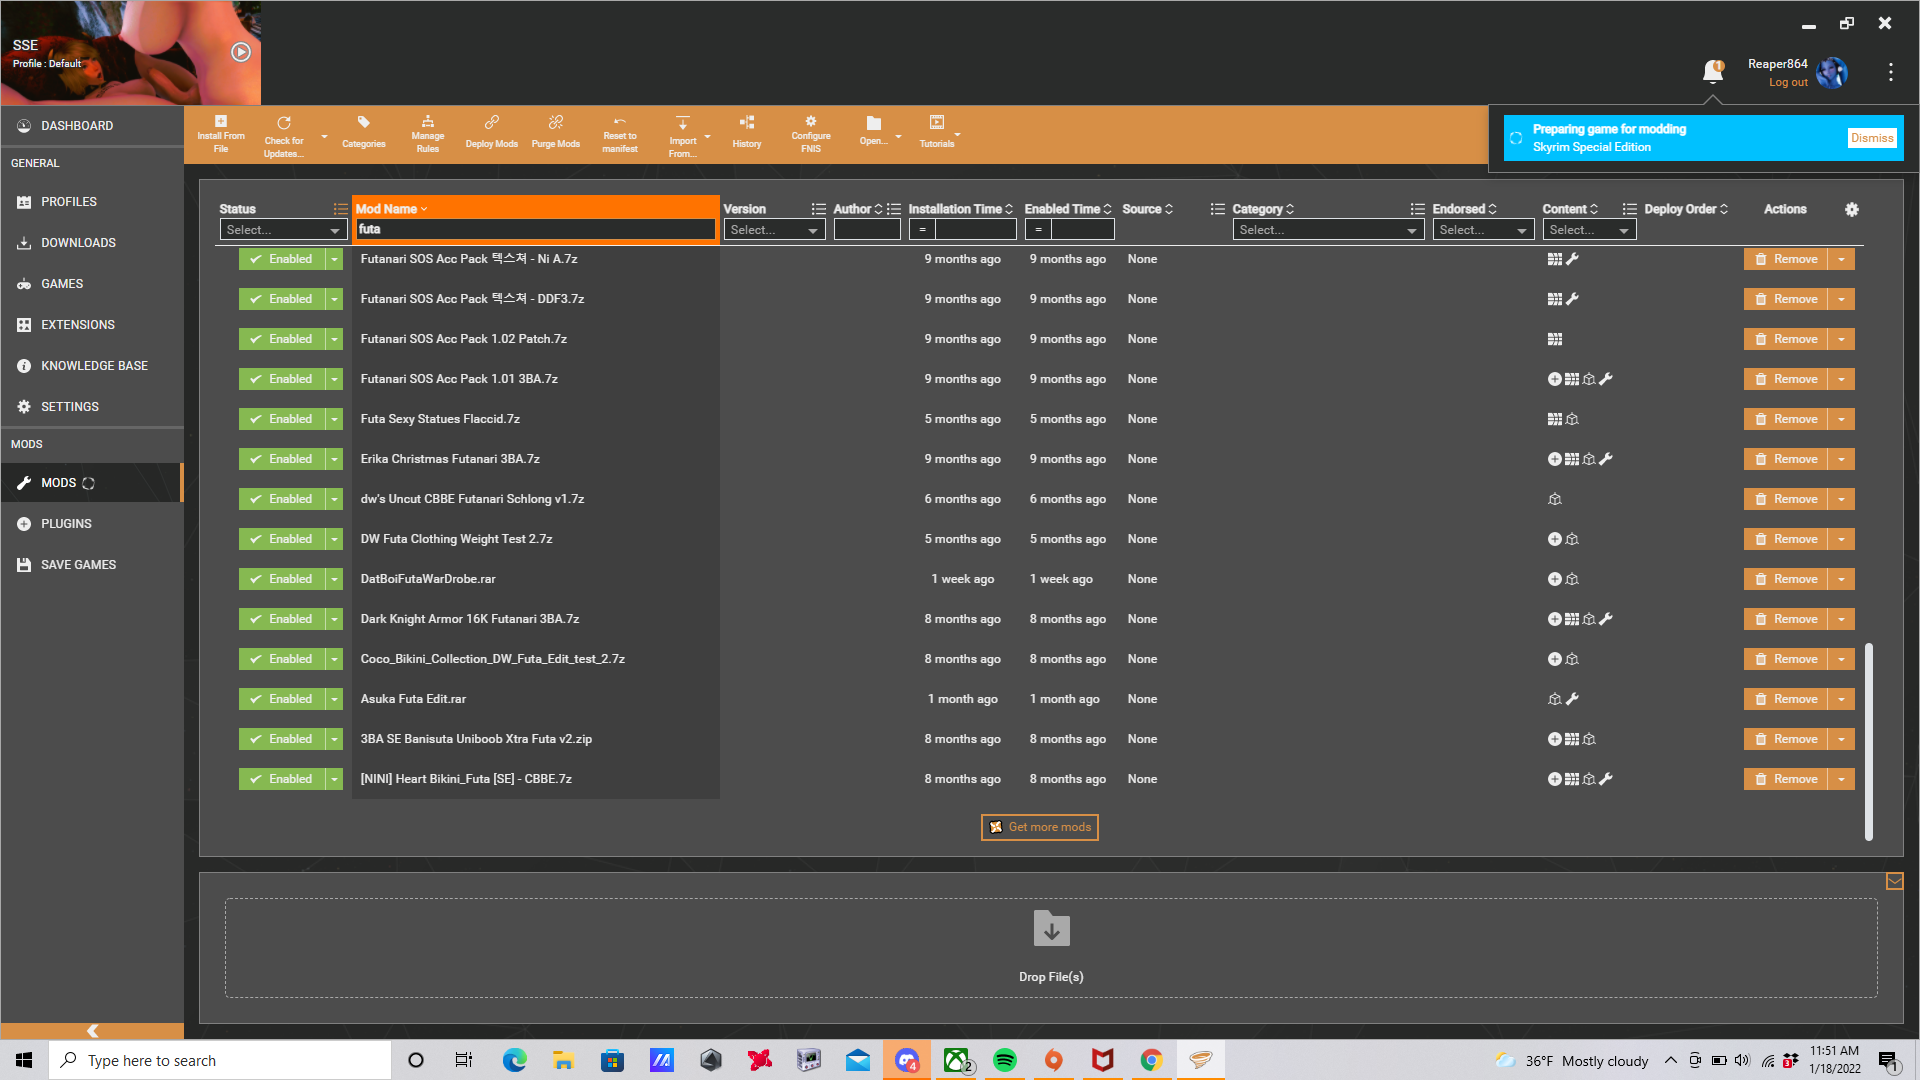The width and height of the screenshot is (1920, 1080).
Task: Open table settings gear icon
Action: 1852,209
